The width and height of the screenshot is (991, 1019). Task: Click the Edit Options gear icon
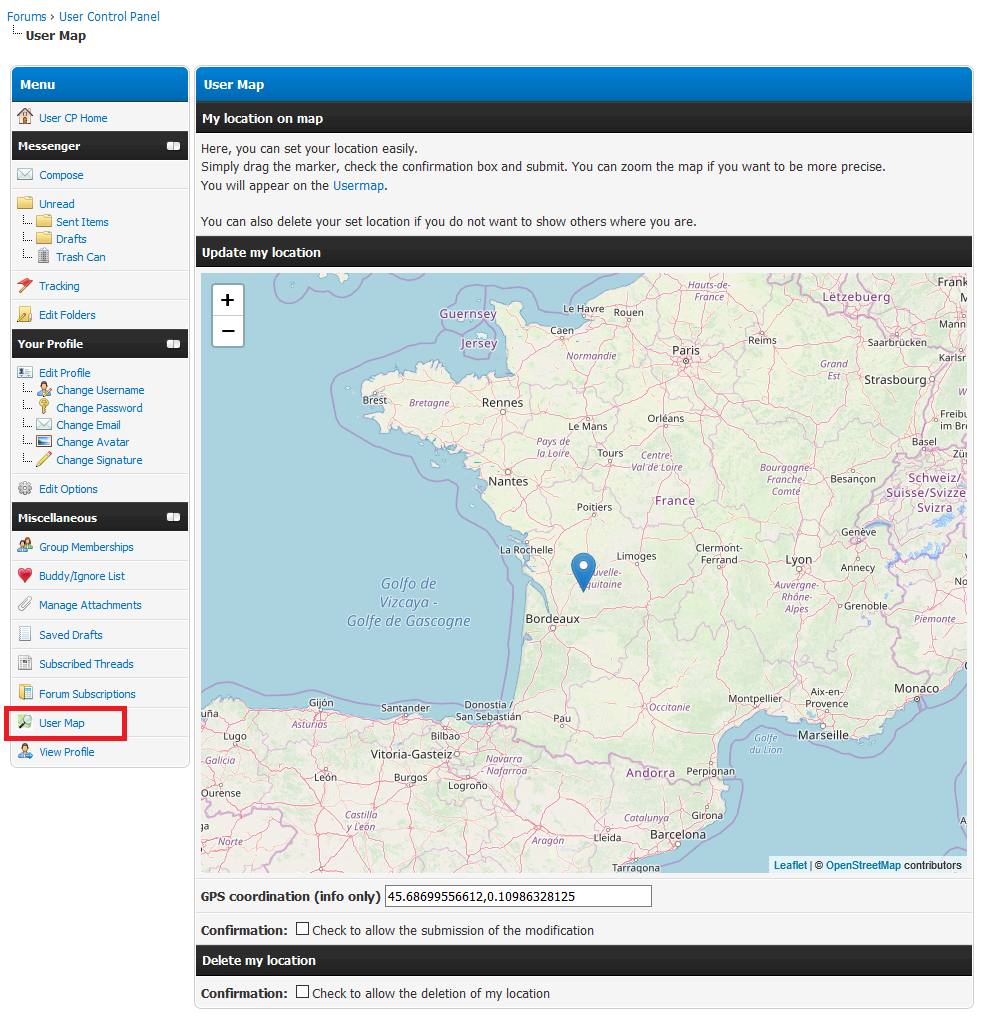point(25,489)
